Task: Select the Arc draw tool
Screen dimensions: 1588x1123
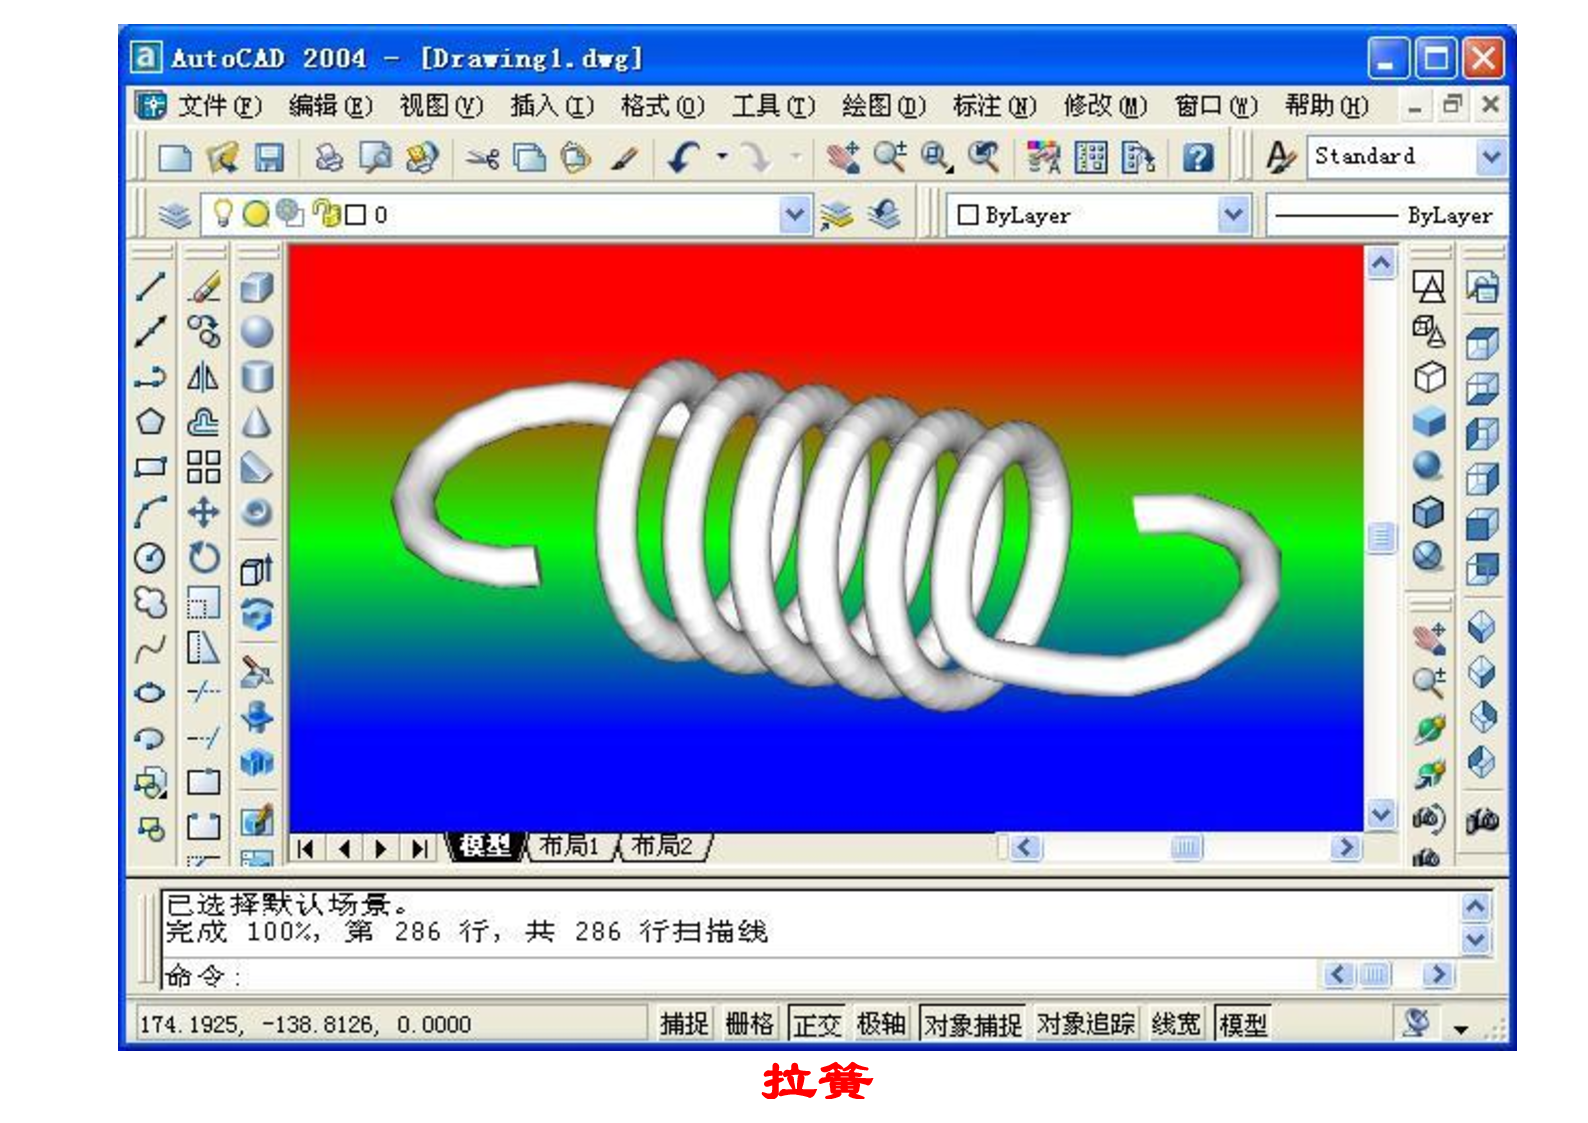Action: point(150,512)
